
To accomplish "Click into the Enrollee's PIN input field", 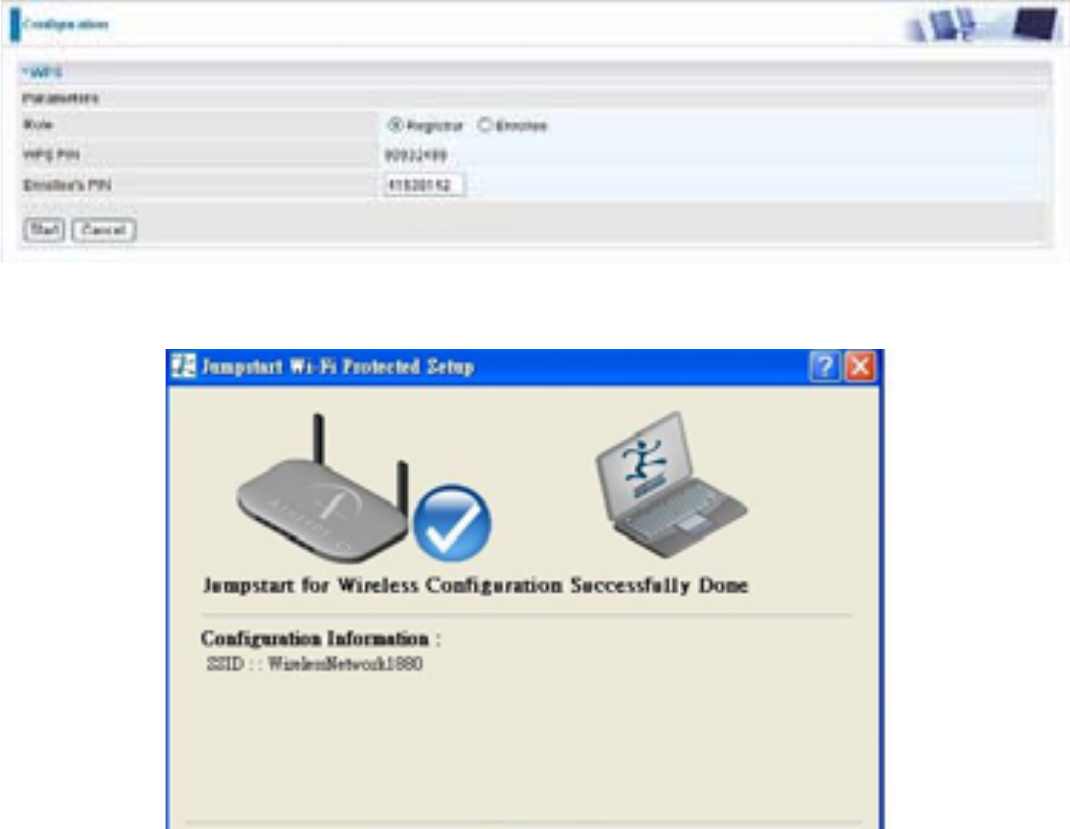I will [424, 185].
